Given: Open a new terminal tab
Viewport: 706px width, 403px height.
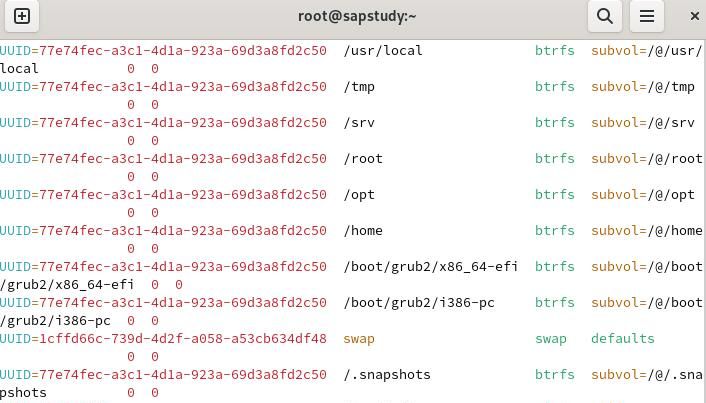Looking at the screenshot, I should click(x=22, y=16).
